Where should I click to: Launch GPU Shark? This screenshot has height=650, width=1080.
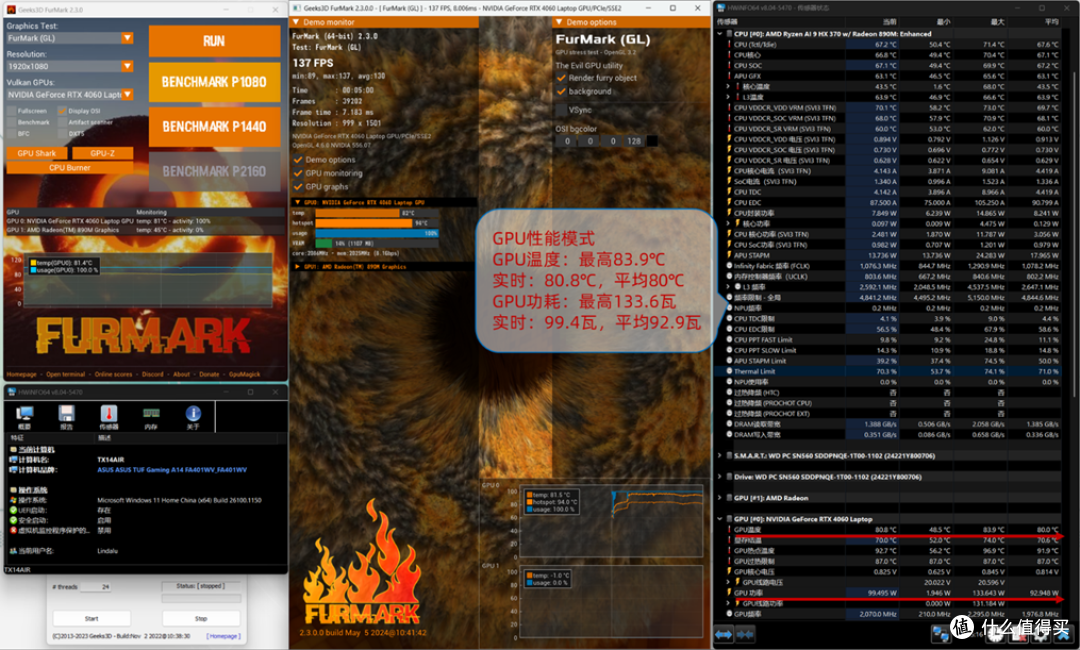(x=37, y=153)
